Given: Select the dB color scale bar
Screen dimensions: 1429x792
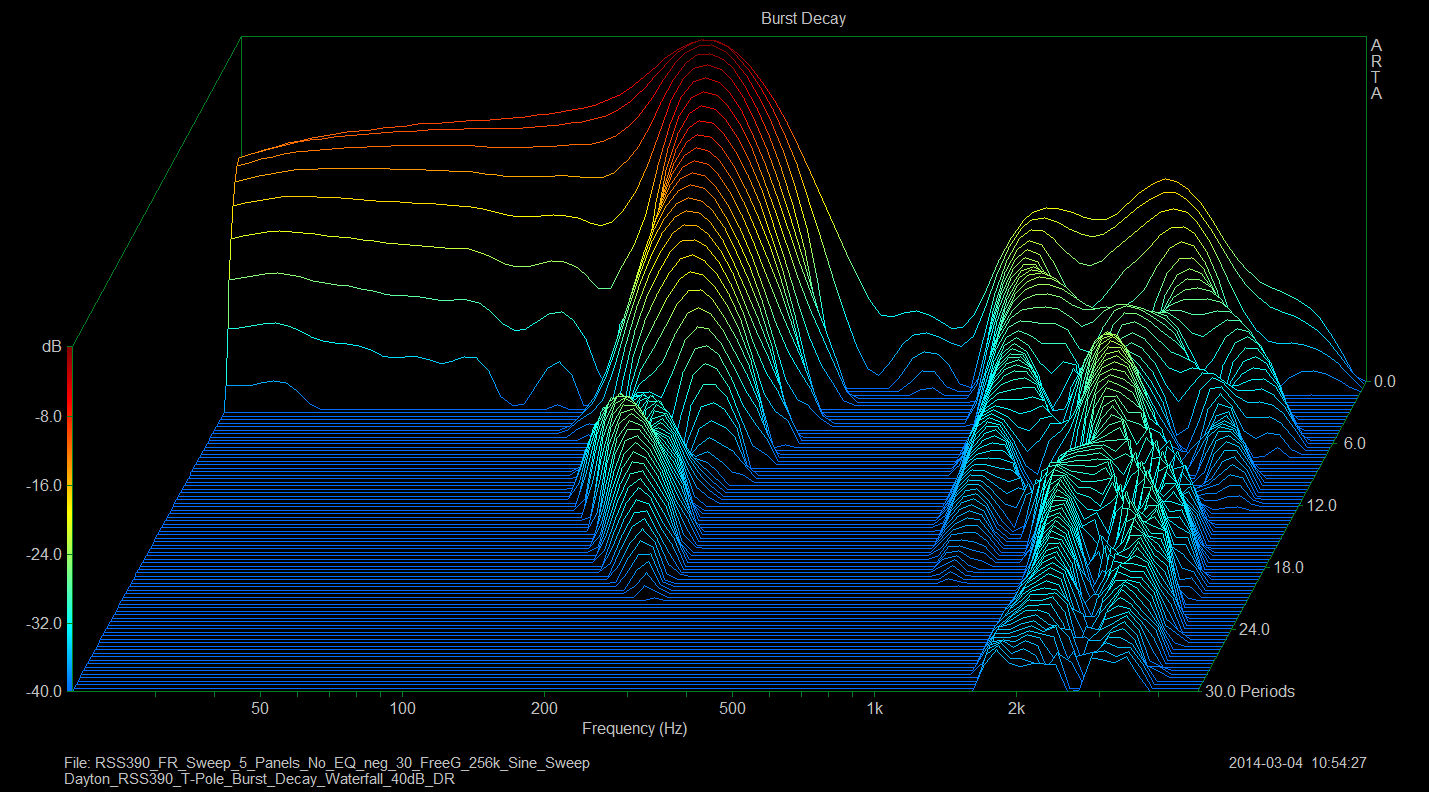Looking at the screenshot, I should click(69, 518).
